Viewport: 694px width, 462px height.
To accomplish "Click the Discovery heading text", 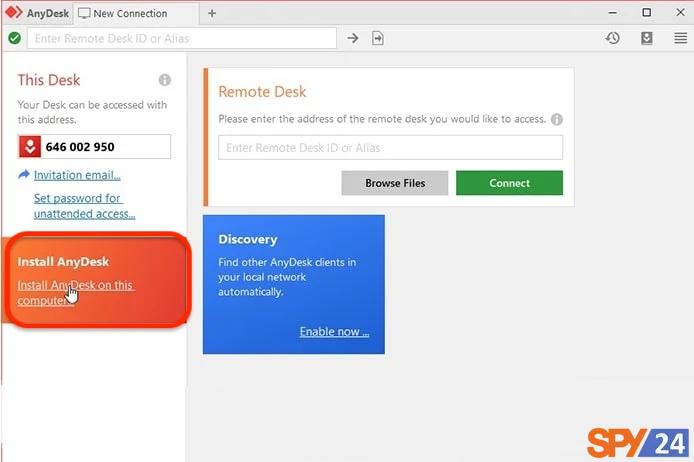I will pyautogui.click(x=248, y=239).
